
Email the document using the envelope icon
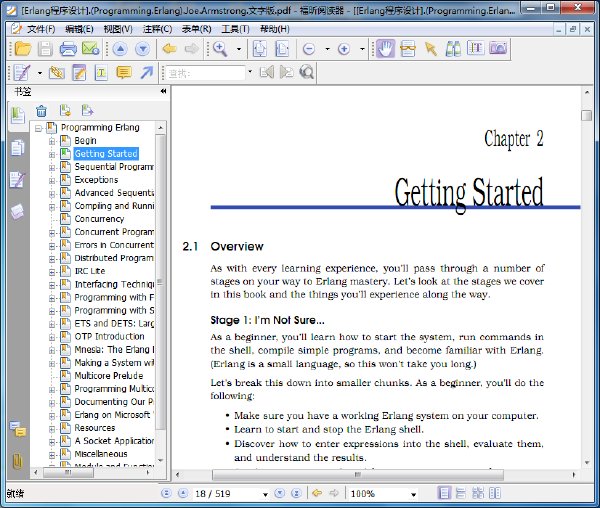(x=91, y=49)
